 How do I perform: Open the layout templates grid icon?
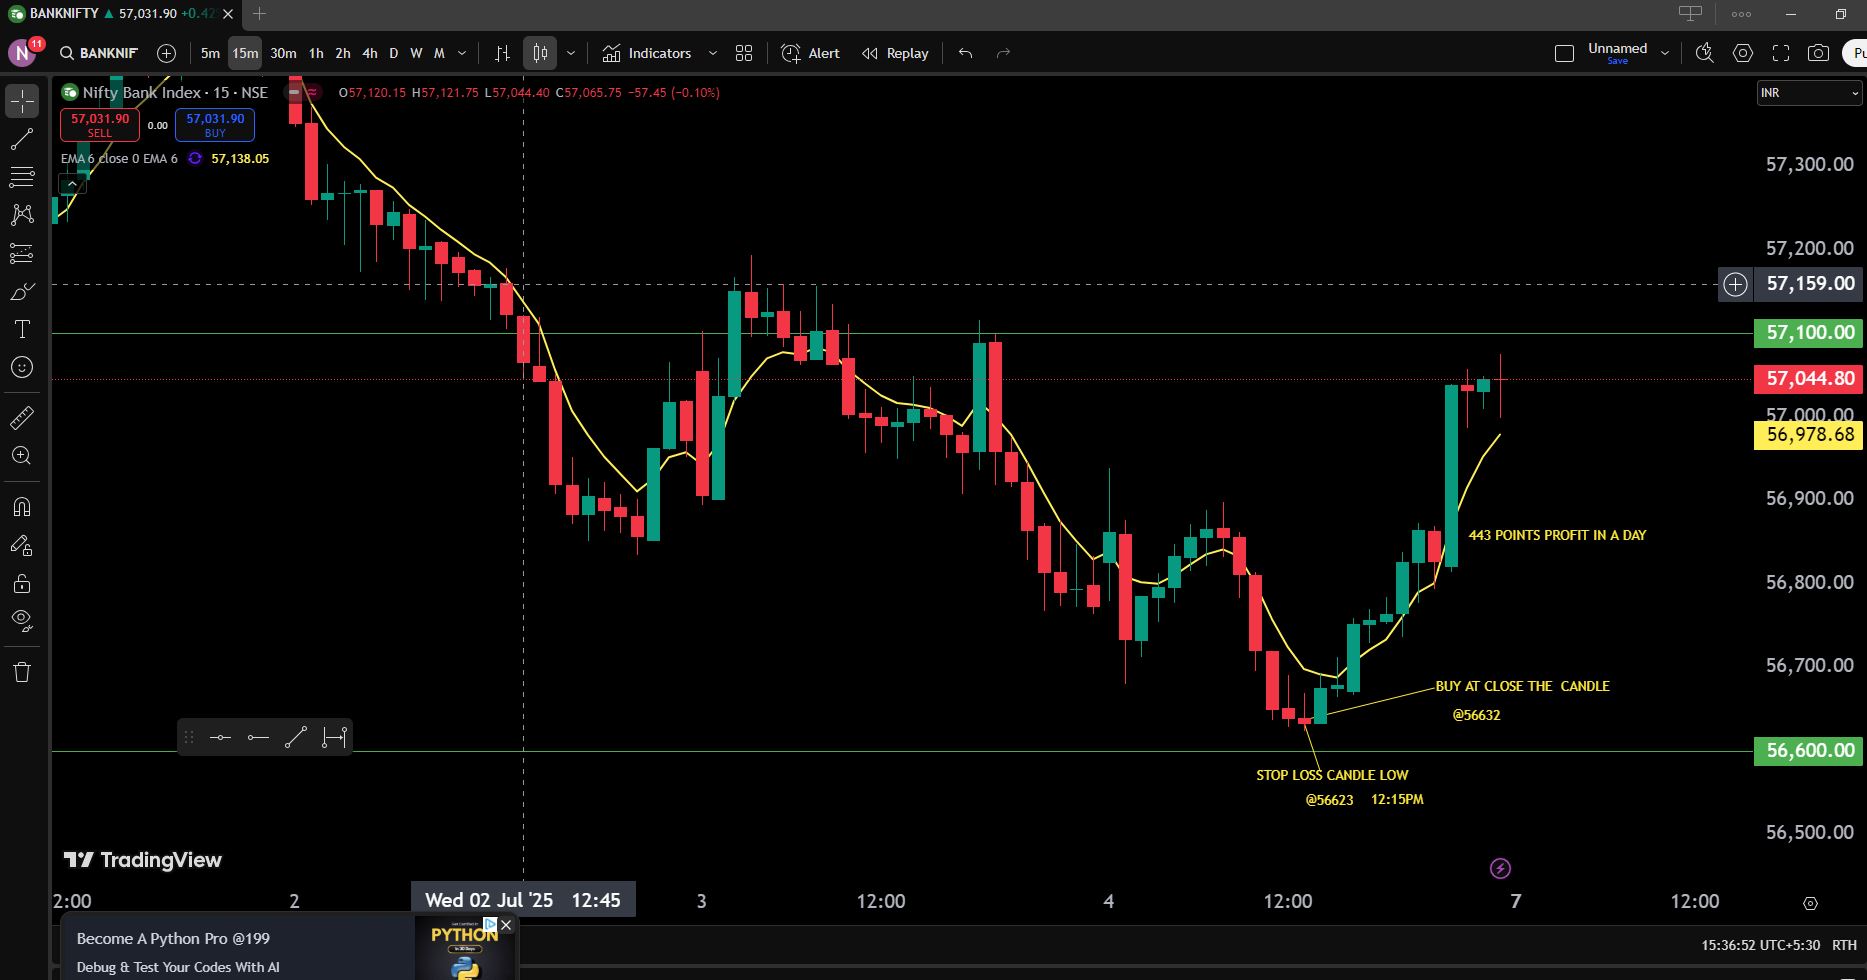tap(744, 53)
